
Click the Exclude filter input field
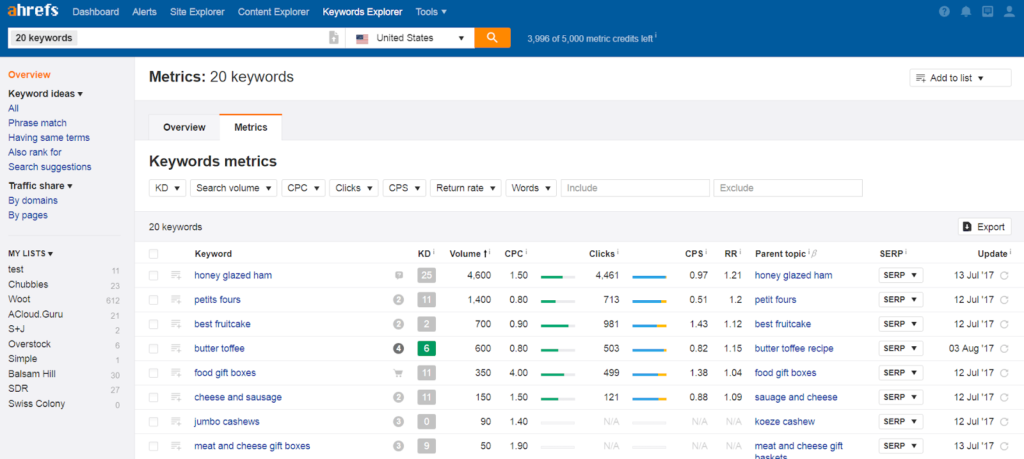(788, 188)
